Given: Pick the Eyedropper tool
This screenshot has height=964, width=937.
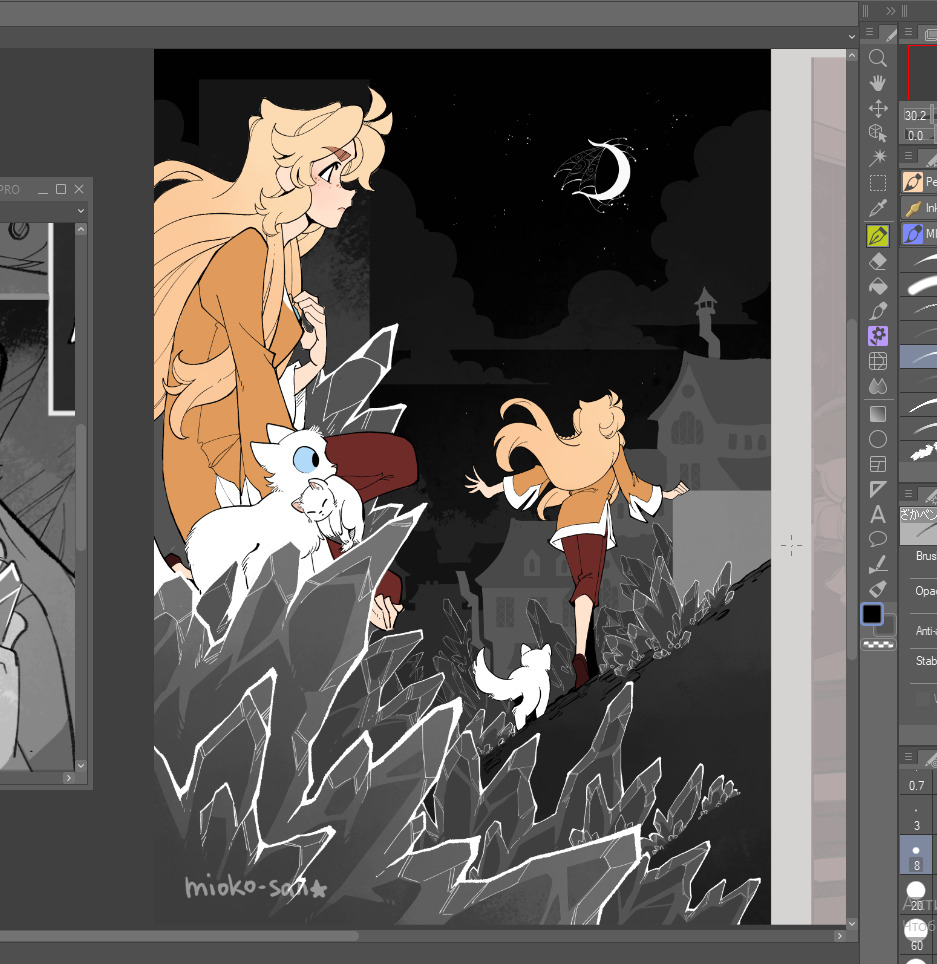Looking at the screenshot, I should pos(878,209).
